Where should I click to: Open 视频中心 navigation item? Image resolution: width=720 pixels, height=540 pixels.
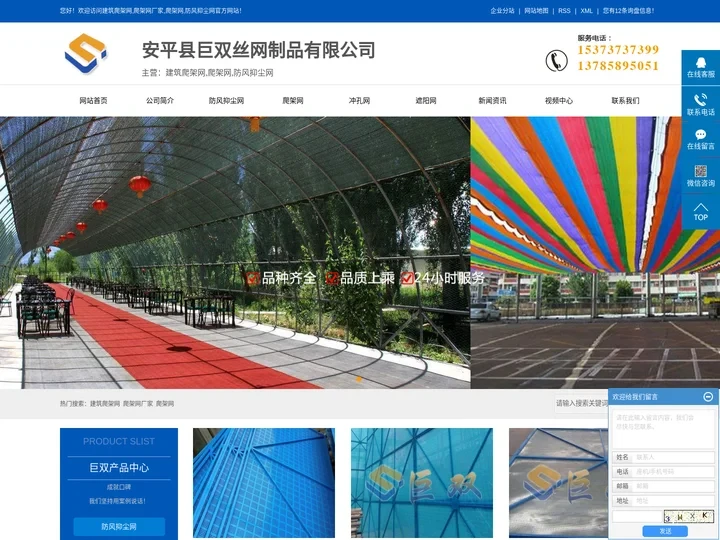point(559,101)
